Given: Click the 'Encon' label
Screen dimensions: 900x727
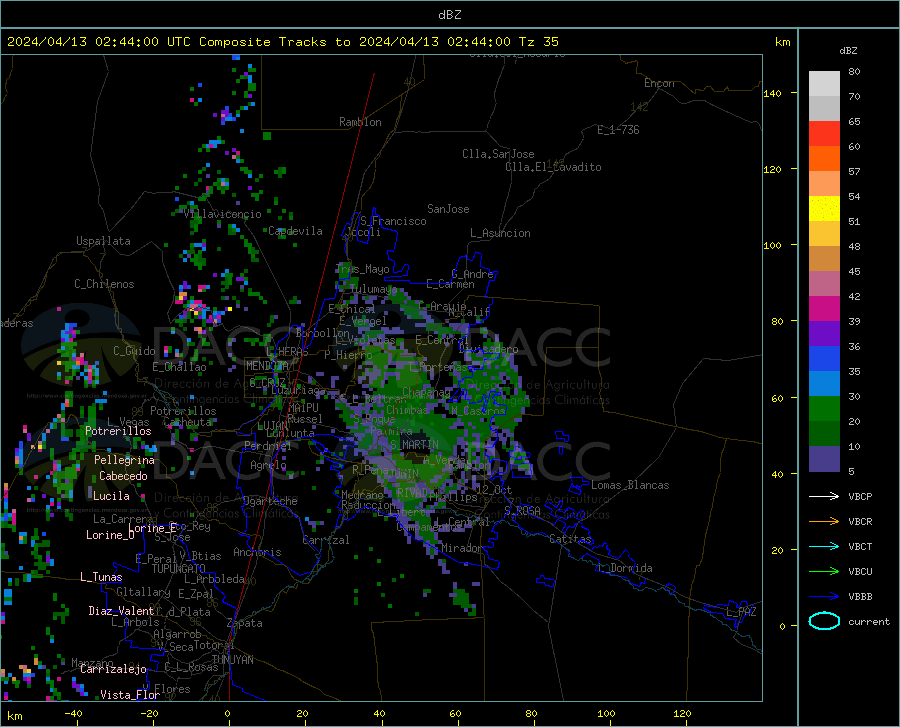Looking at the screenshot, I should tap(659, 83).
